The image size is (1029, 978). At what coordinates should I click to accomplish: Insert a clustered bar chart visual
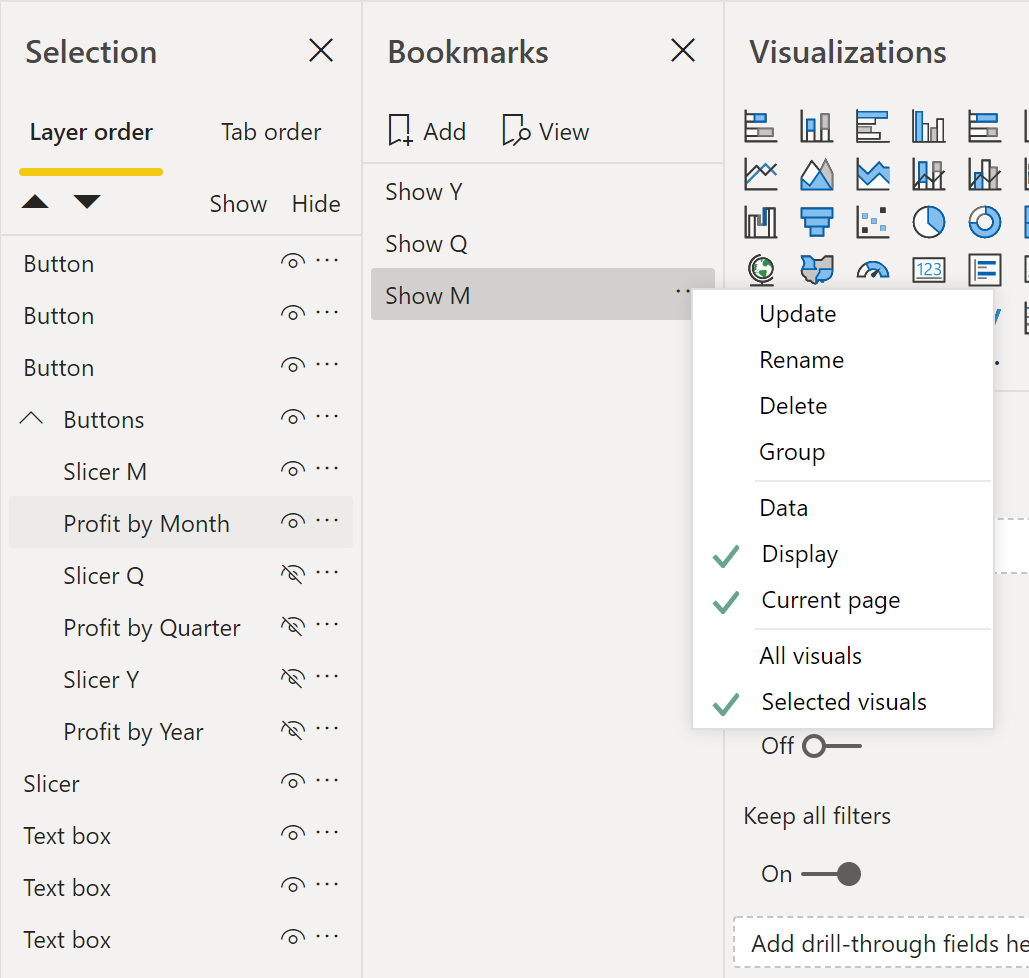[873, 127]
